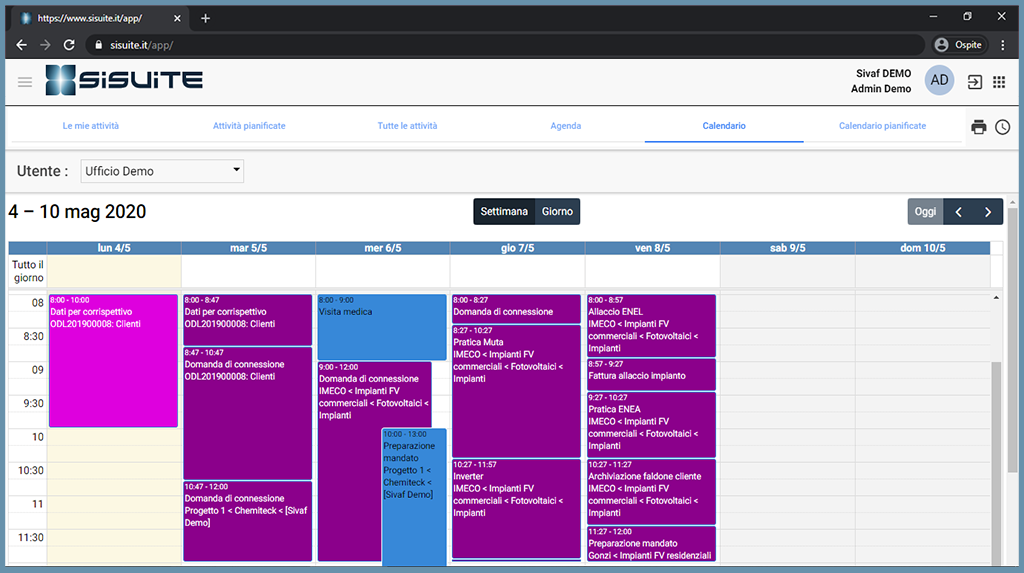Switch to Le mie attività tab
1024x573 pixels.
point(91,125)
